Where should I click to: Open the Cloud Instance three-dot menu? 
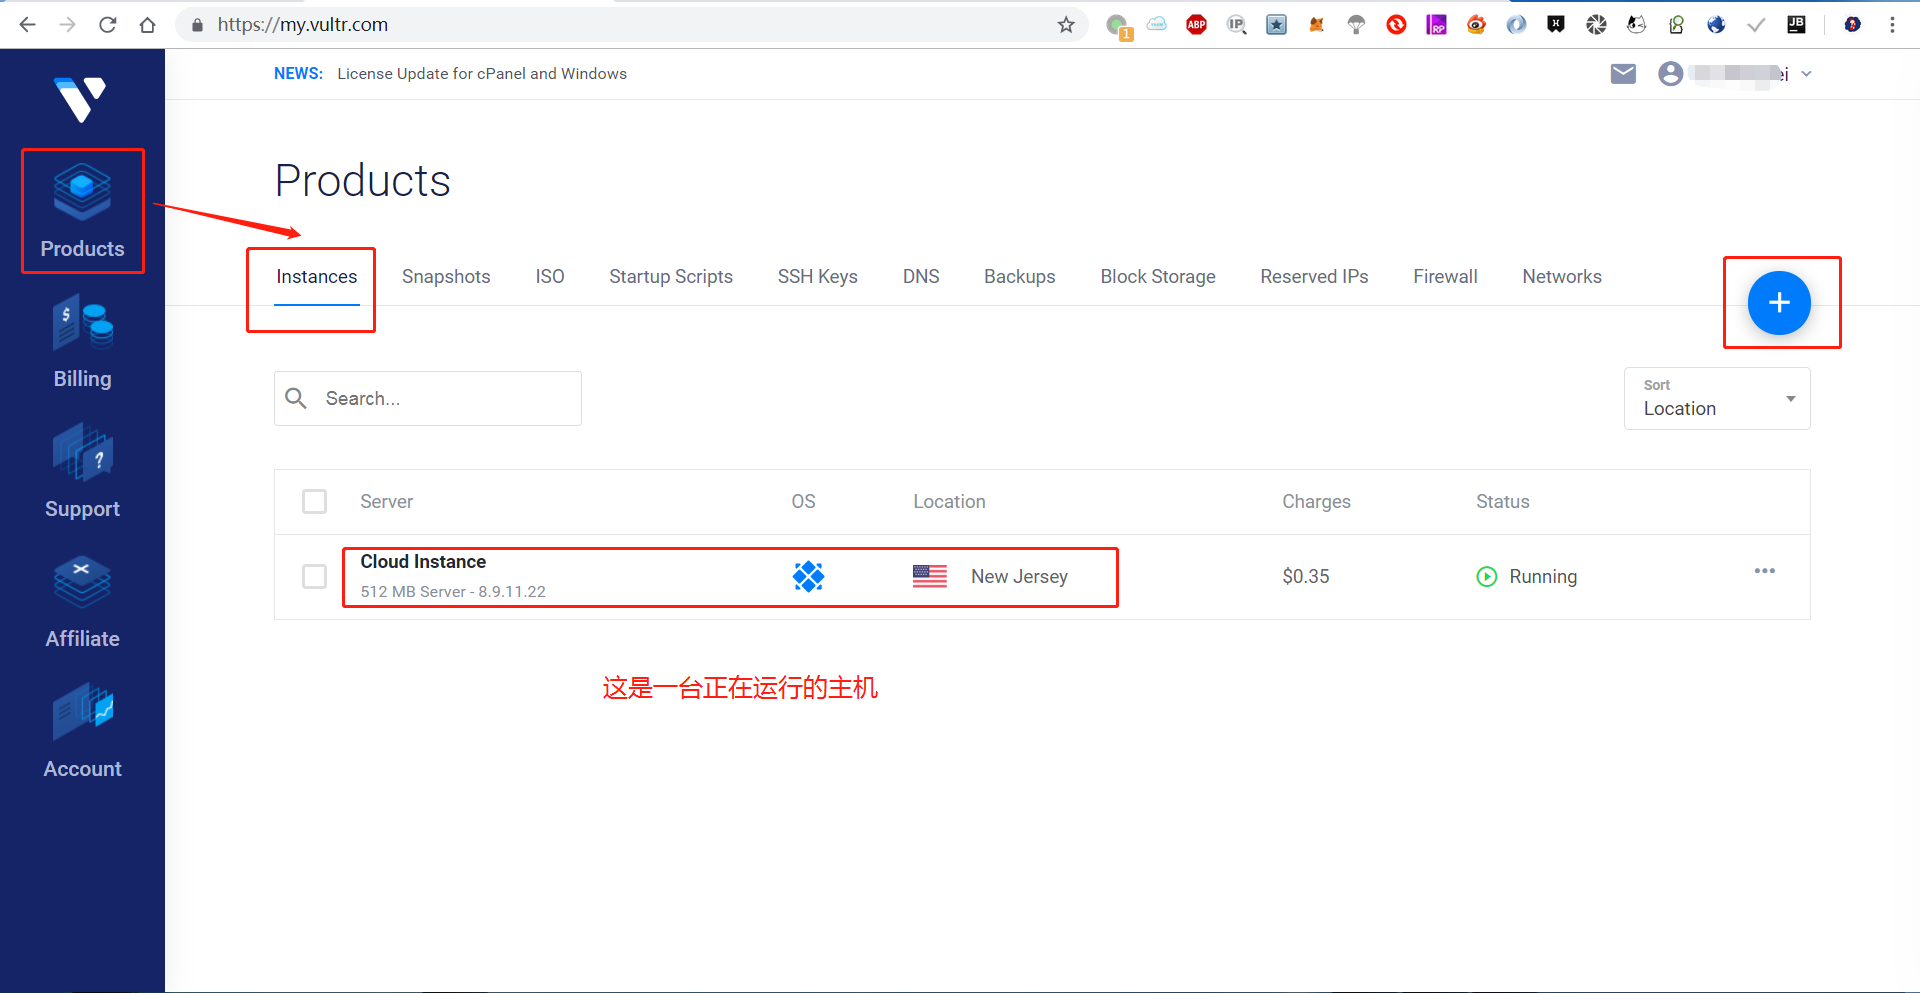pyautogui.click(x=1765, y=571)
